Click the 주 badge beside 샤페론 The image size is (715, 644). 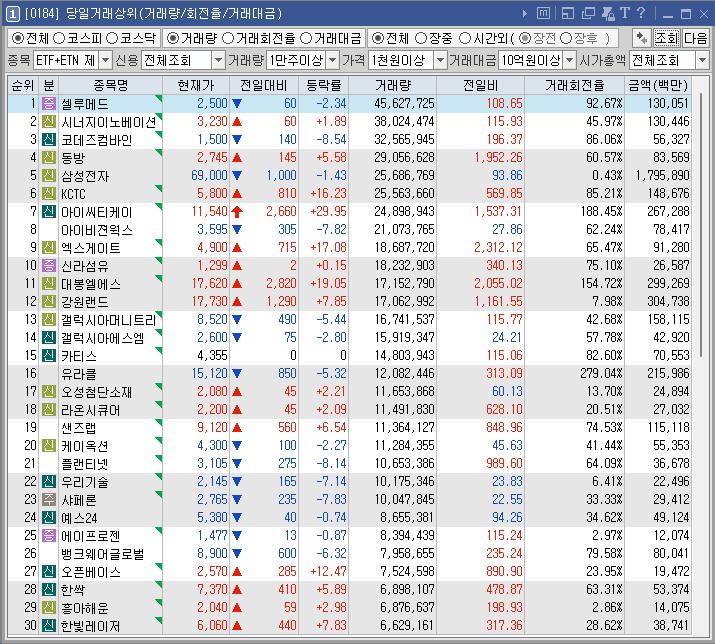tap(49, 499)
